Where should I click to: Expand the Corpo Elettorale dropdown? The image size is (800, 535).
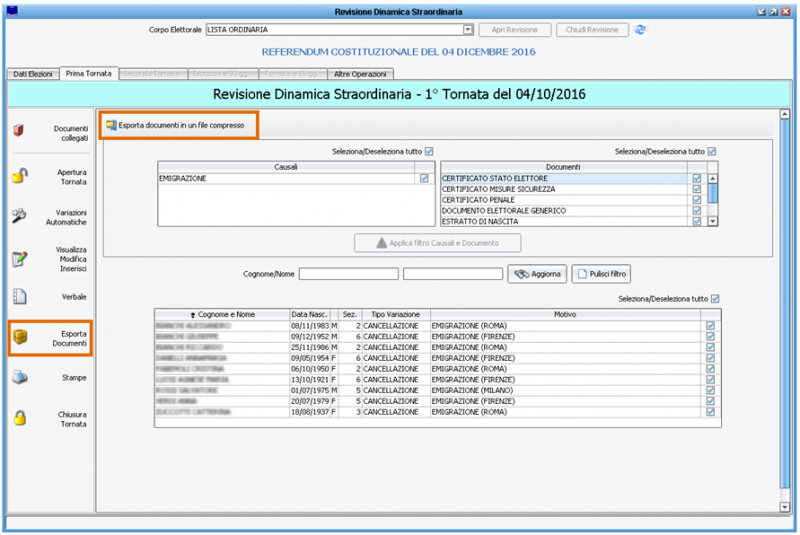coord(468,30)
